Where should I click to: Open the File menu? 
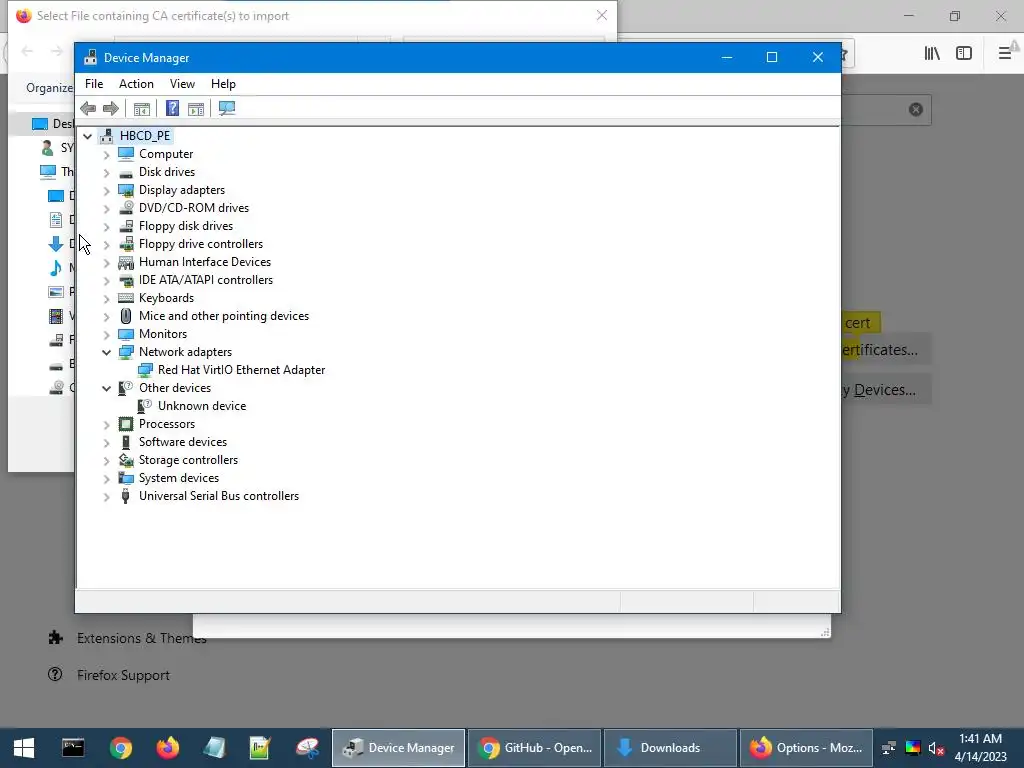pos(94,84)
